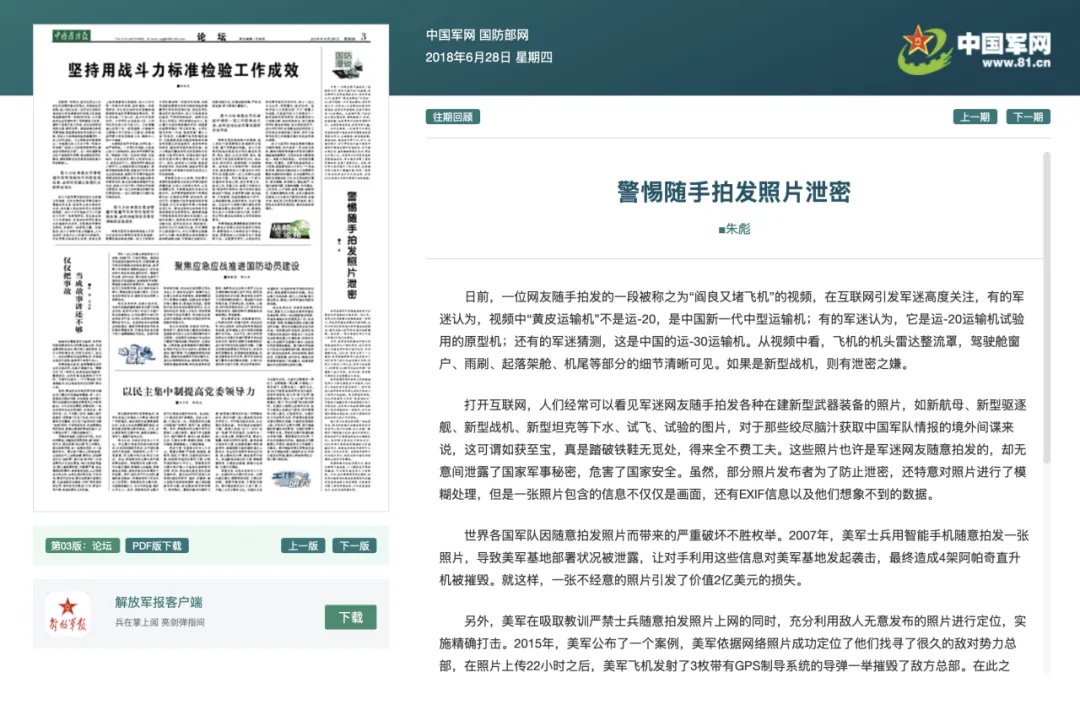Click the www.81.cn site address

(x=1016, y=63)
